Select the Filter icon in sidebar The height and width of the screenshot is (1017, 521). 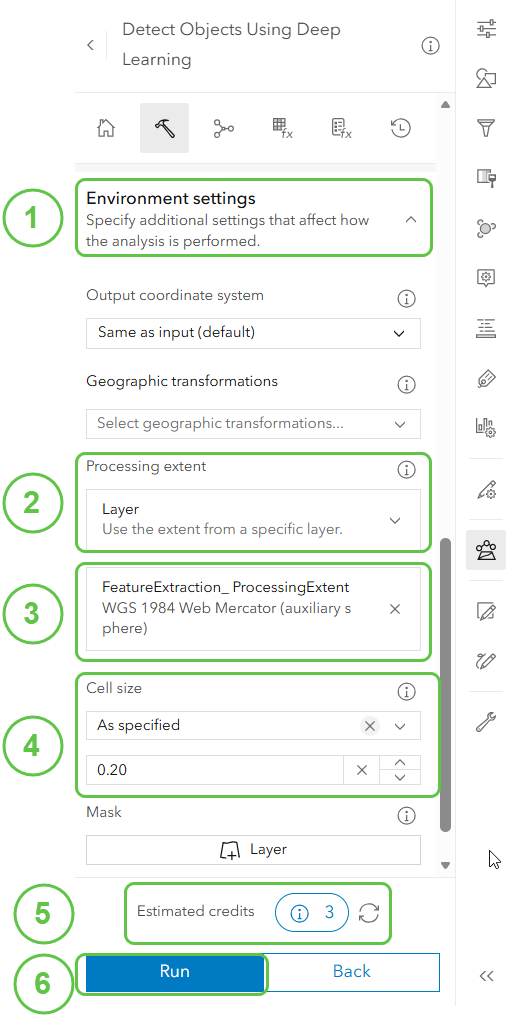(x=486, y=128)
